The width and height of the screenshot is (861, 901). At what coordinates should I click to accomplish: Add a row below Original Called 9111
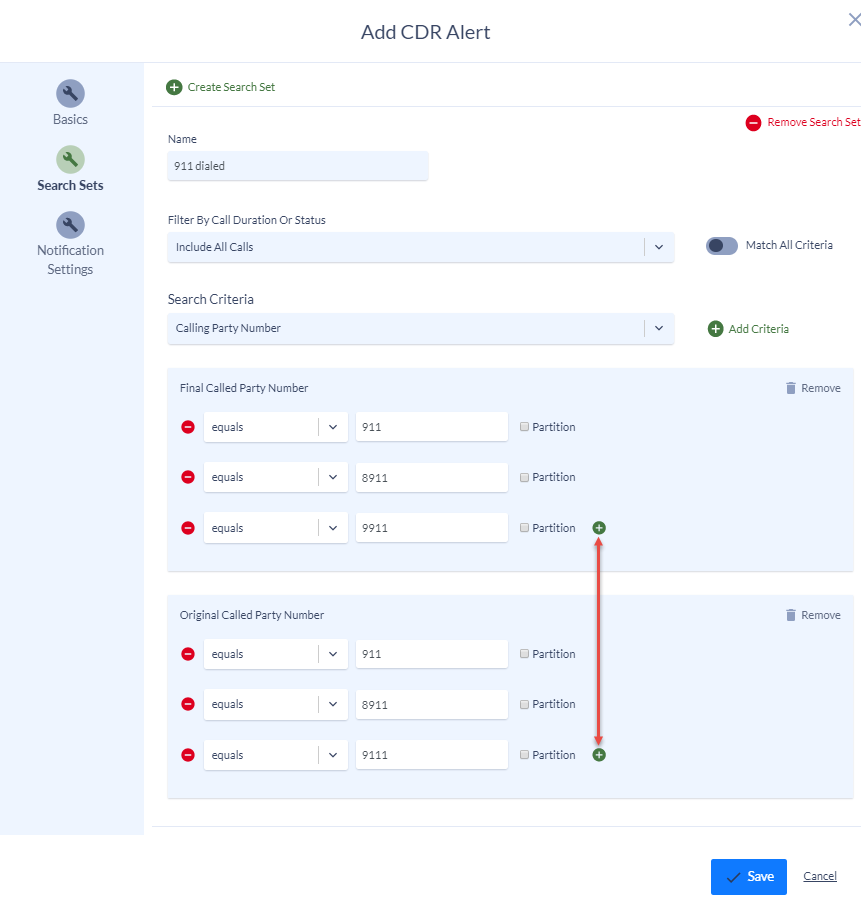click(599, 754)
